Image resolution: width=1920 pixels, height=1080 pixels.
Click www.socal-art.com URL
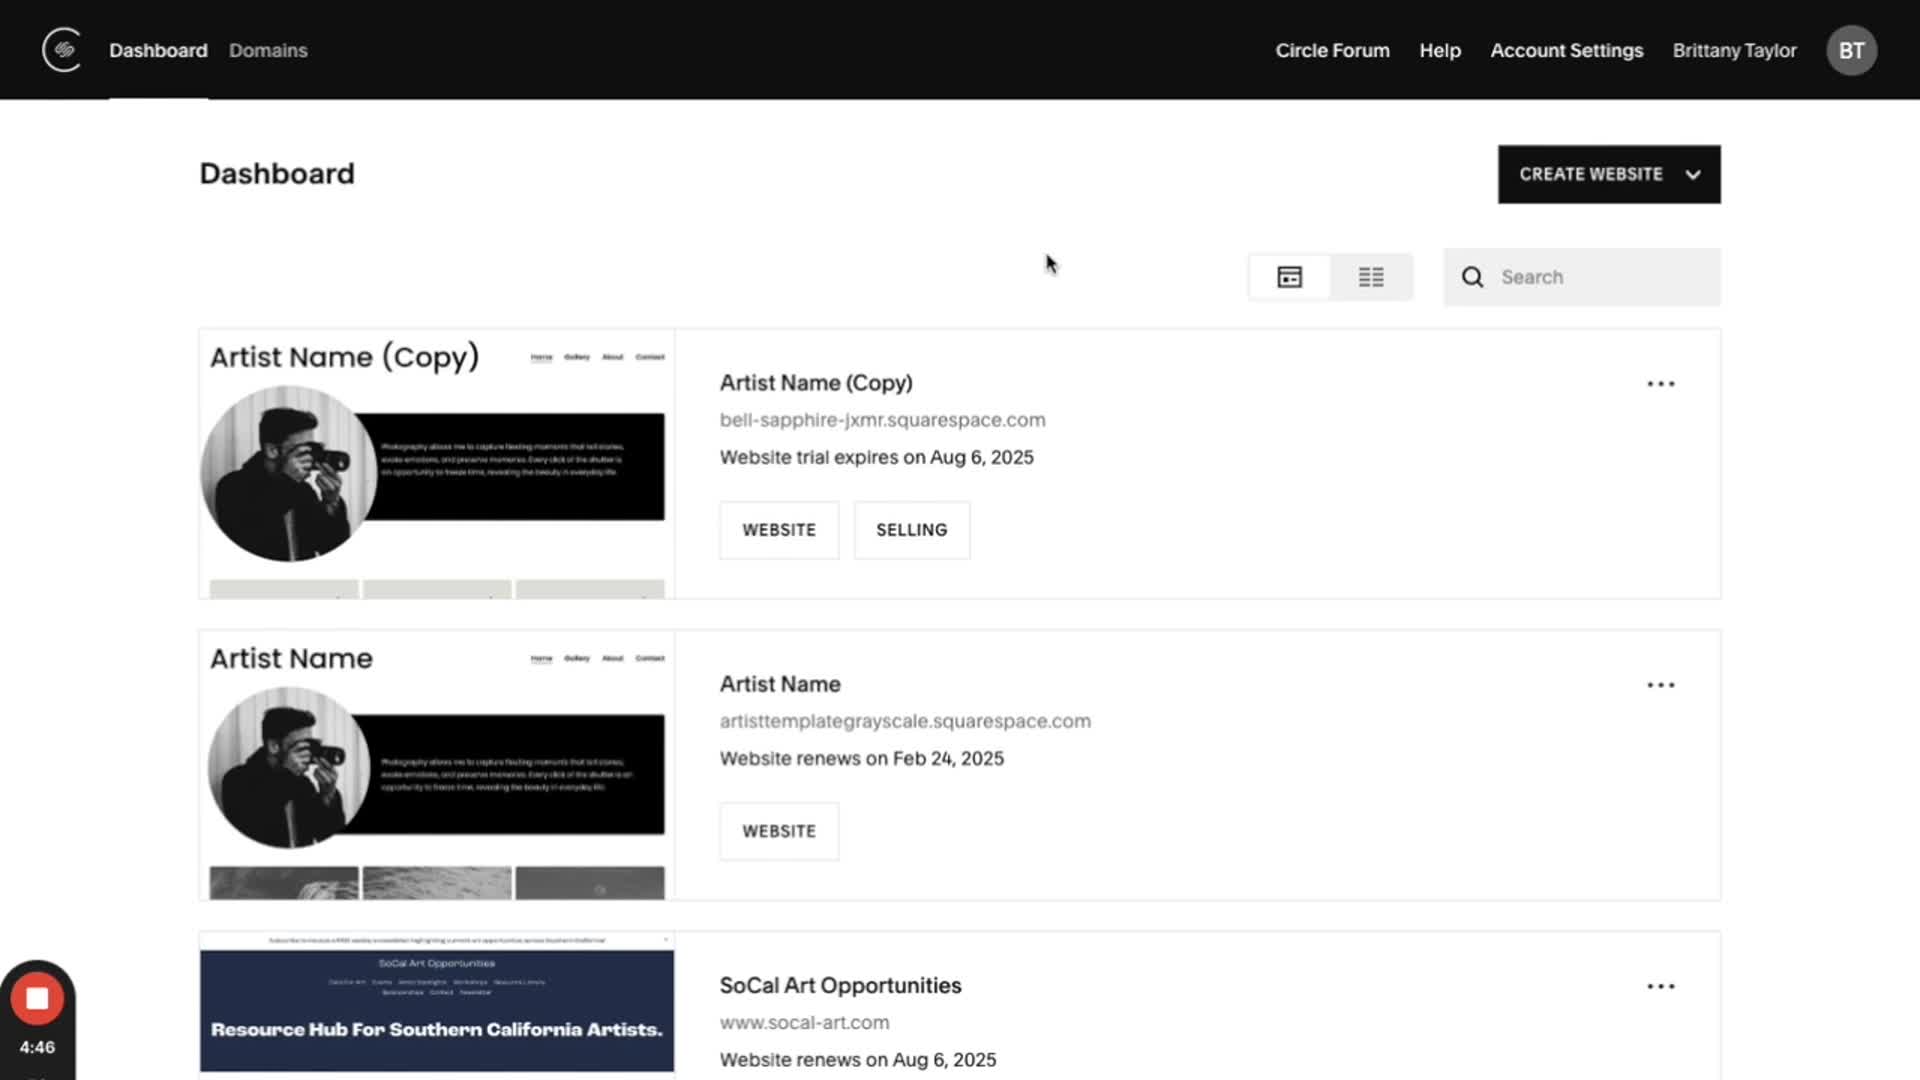tap(804, 1022)
